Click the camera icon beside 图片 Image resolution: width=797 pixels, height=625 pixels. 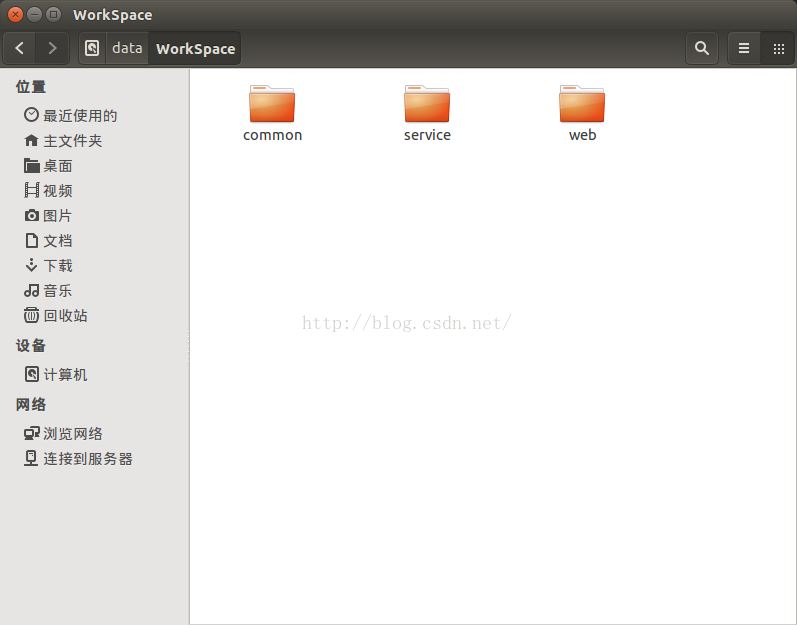tap(32, 215)
